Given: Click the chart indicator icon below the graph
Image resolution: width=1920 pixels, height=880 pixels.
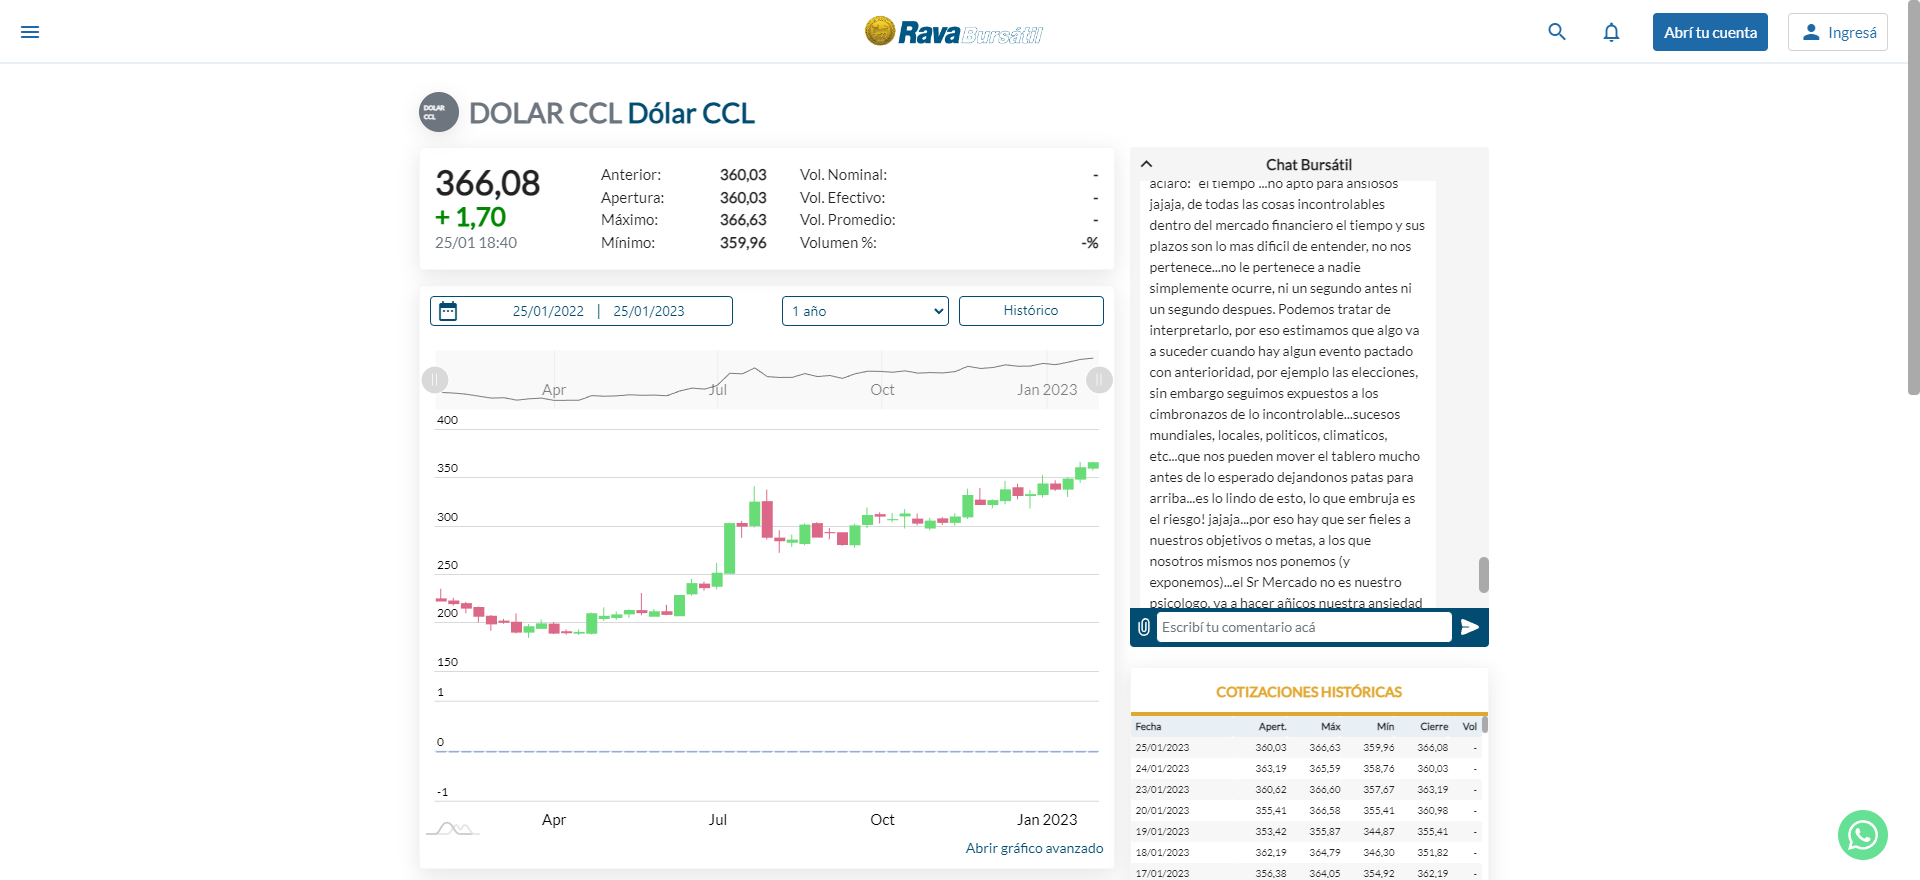Looking at the screenshot, I should click(x=452, y=828).
